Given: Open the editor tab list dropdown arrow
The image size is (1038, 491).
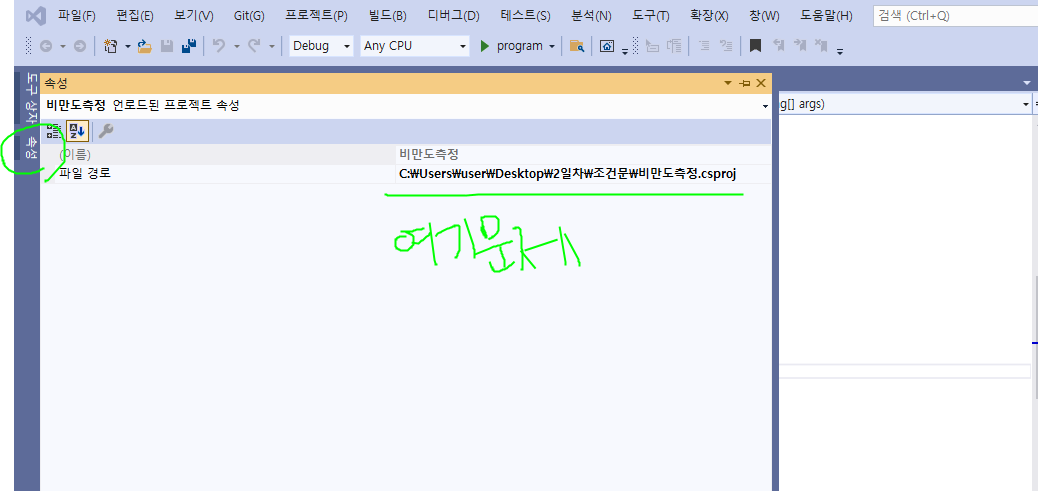Looking at the screenshot, I should point(1027,83).
